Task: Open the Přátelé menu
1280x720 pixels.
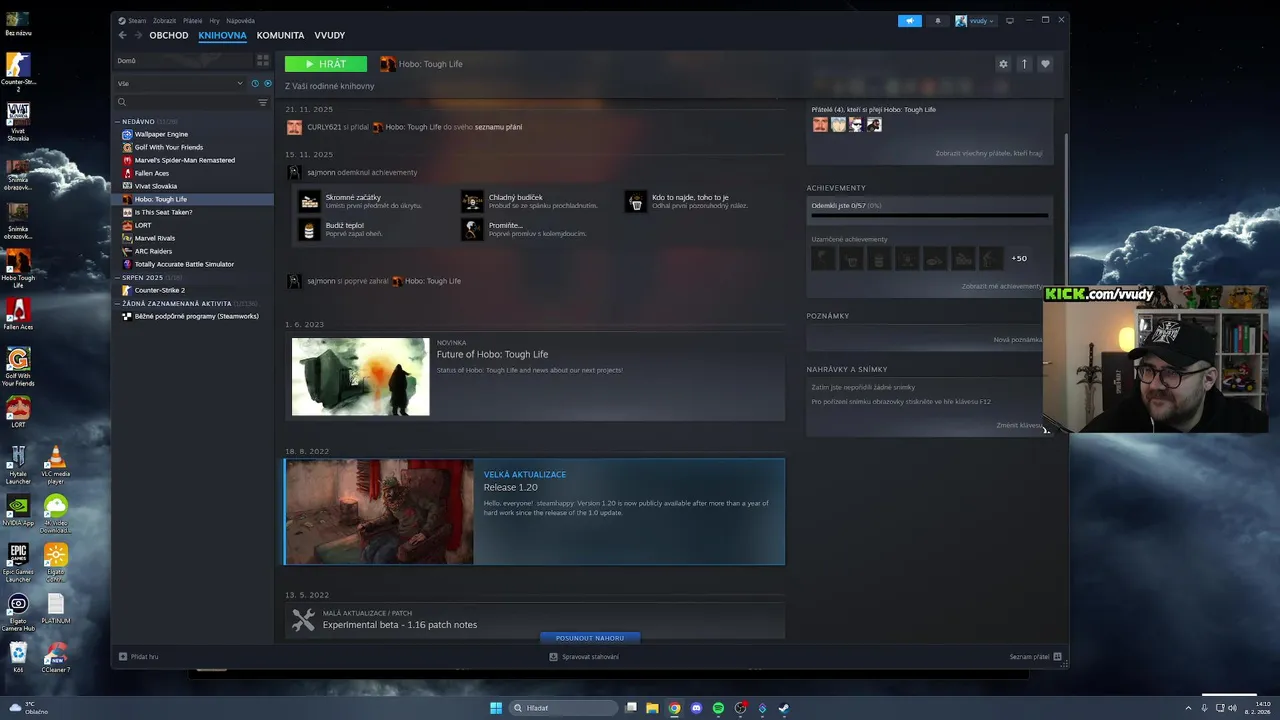Action: tap(193, 20)
